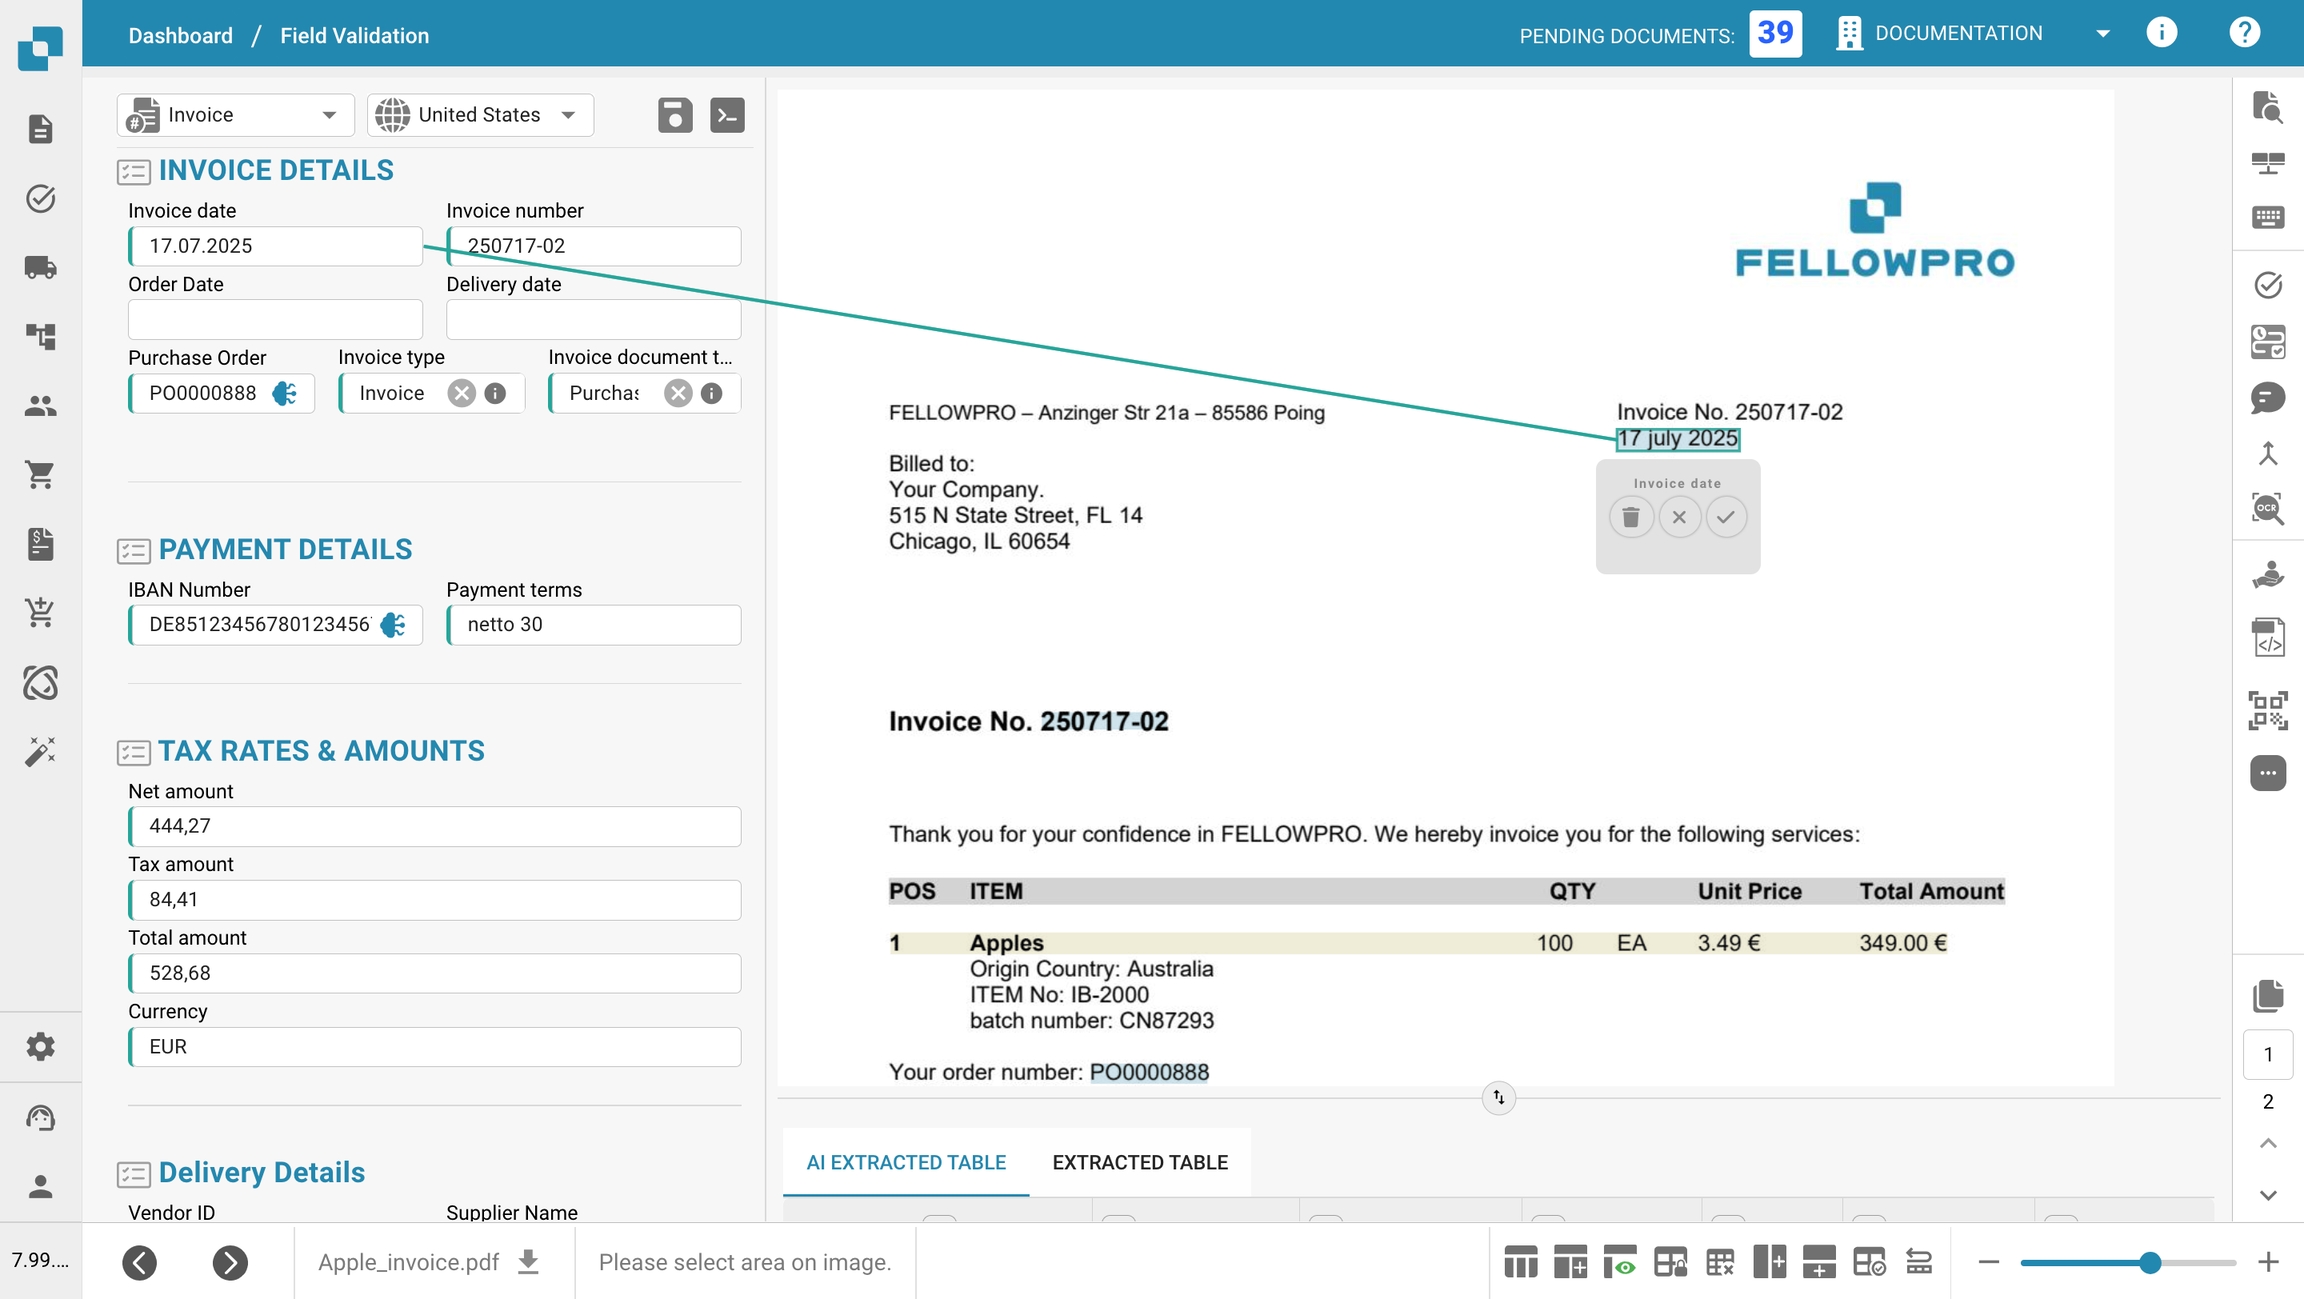Open the console terminal icon
This screenshot has width=2304, height=1299.
tap(727, 115)
